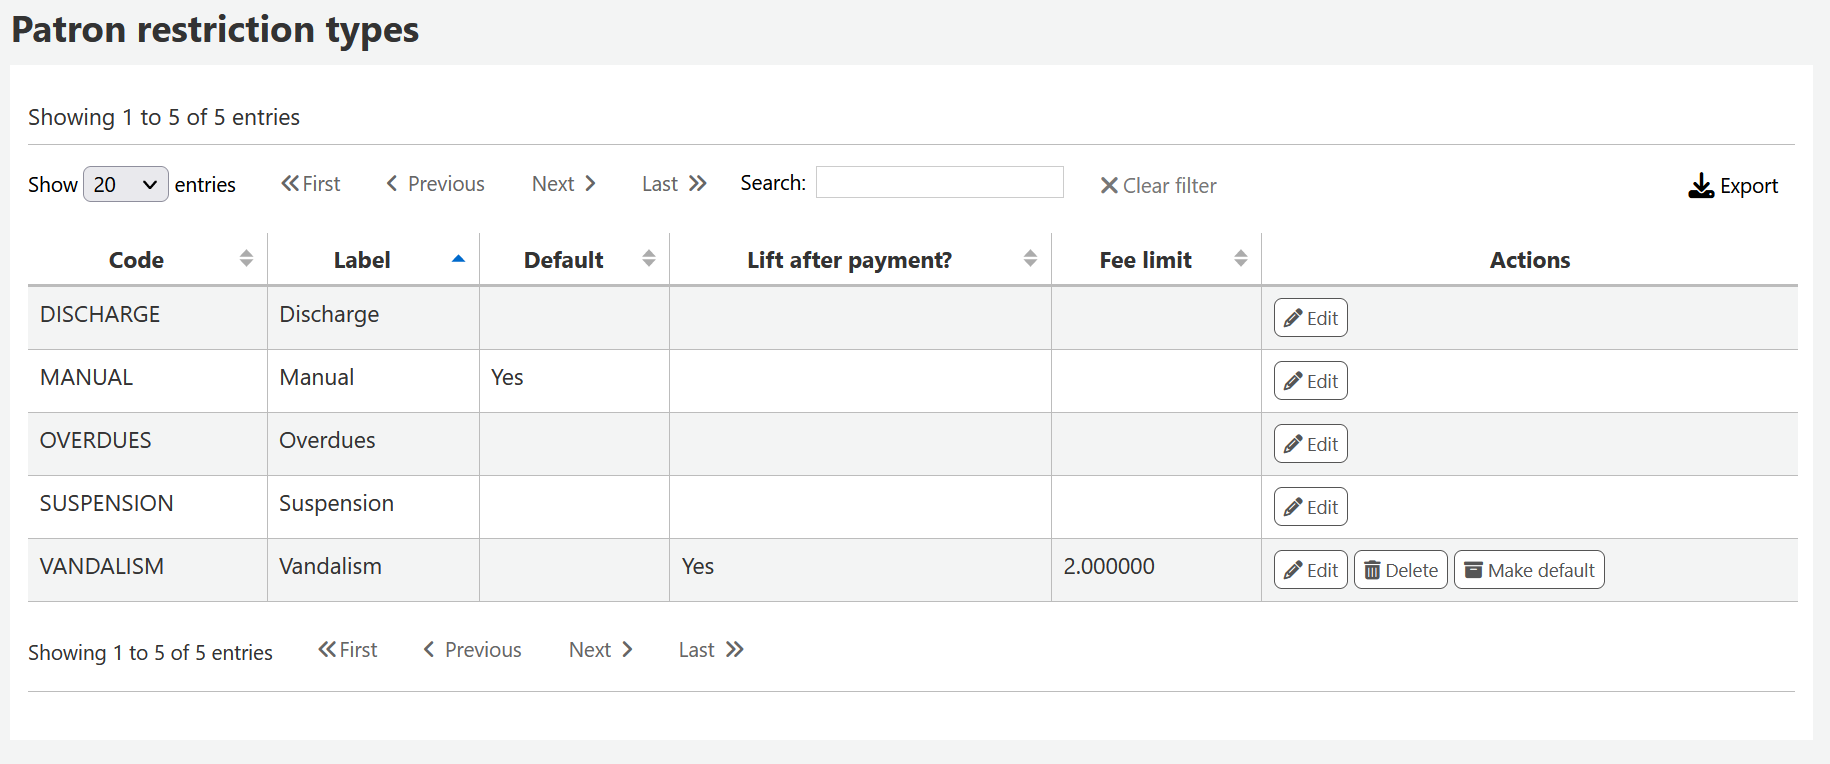
Task: Focus the Search input field
Action: tap(939, 183)
